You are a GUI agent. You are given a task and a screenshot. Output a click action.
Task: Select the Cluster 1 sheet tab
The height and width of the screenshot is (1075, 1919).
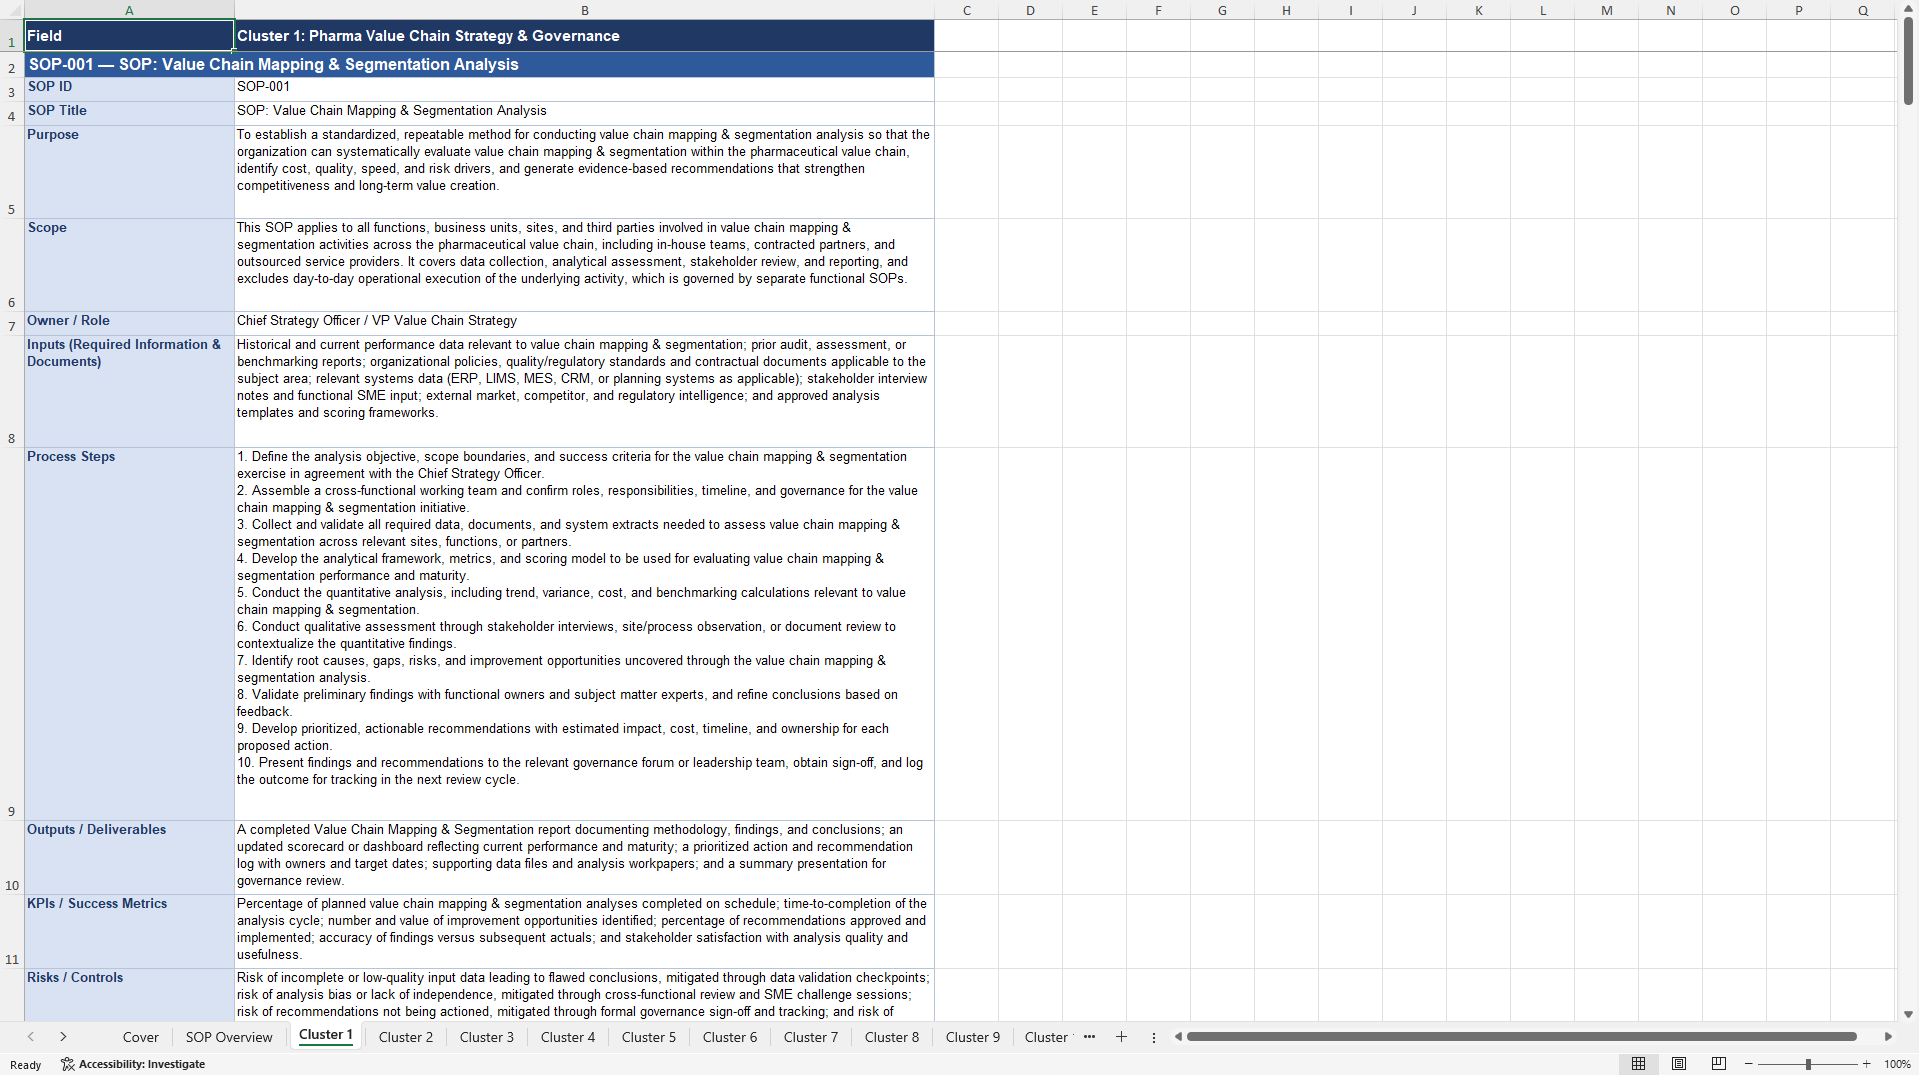(326, 1035)
